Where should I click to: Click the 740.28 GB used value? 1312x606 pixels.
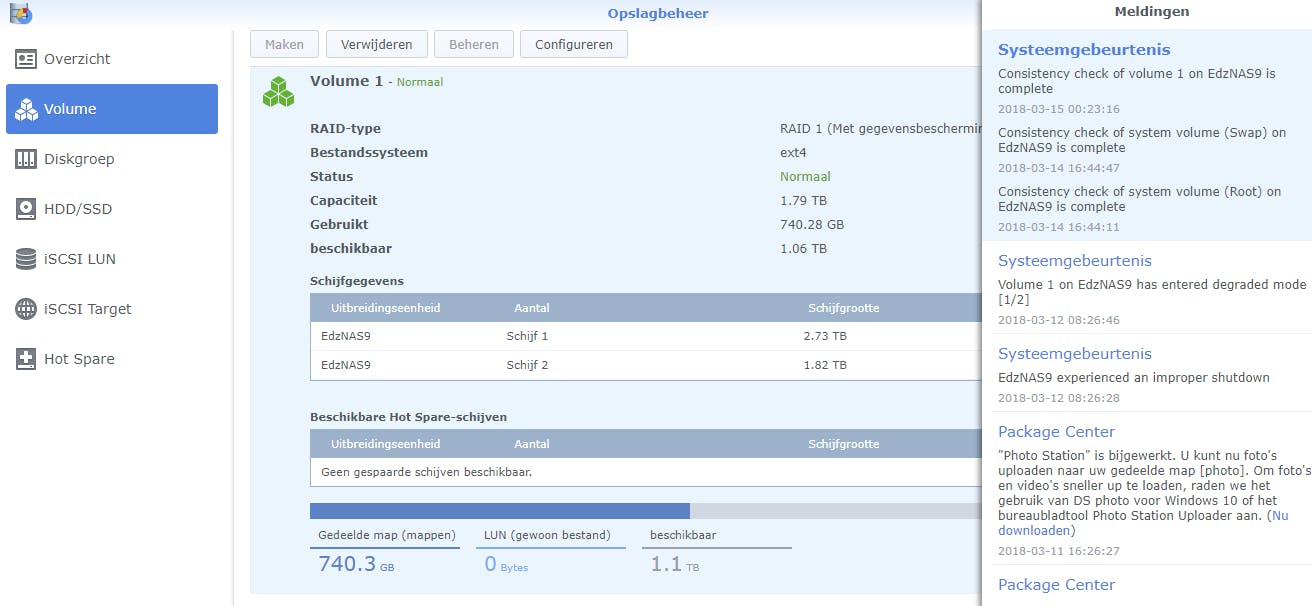click(x=810, y=225)
